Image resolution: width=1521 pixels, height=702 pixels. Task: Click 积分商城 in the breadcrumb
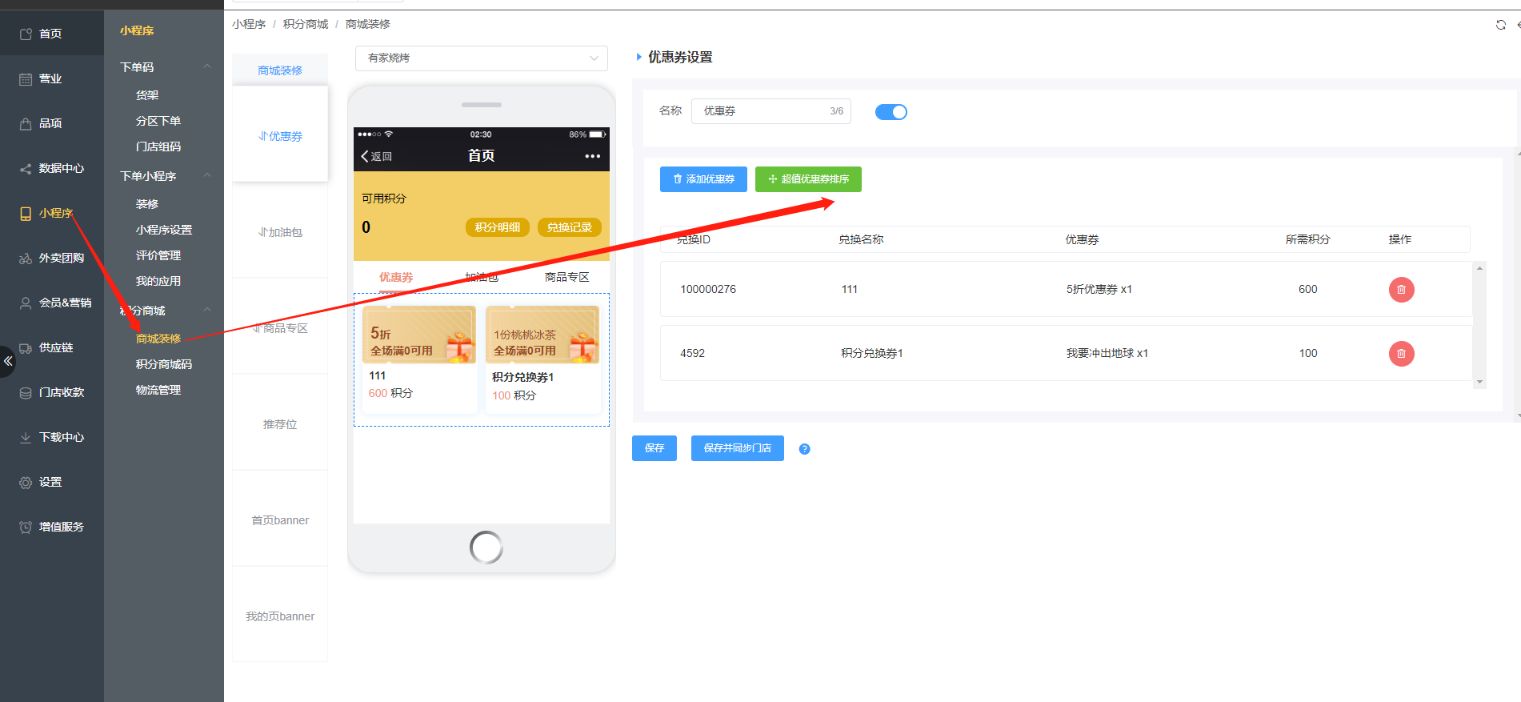pos(305,24)
